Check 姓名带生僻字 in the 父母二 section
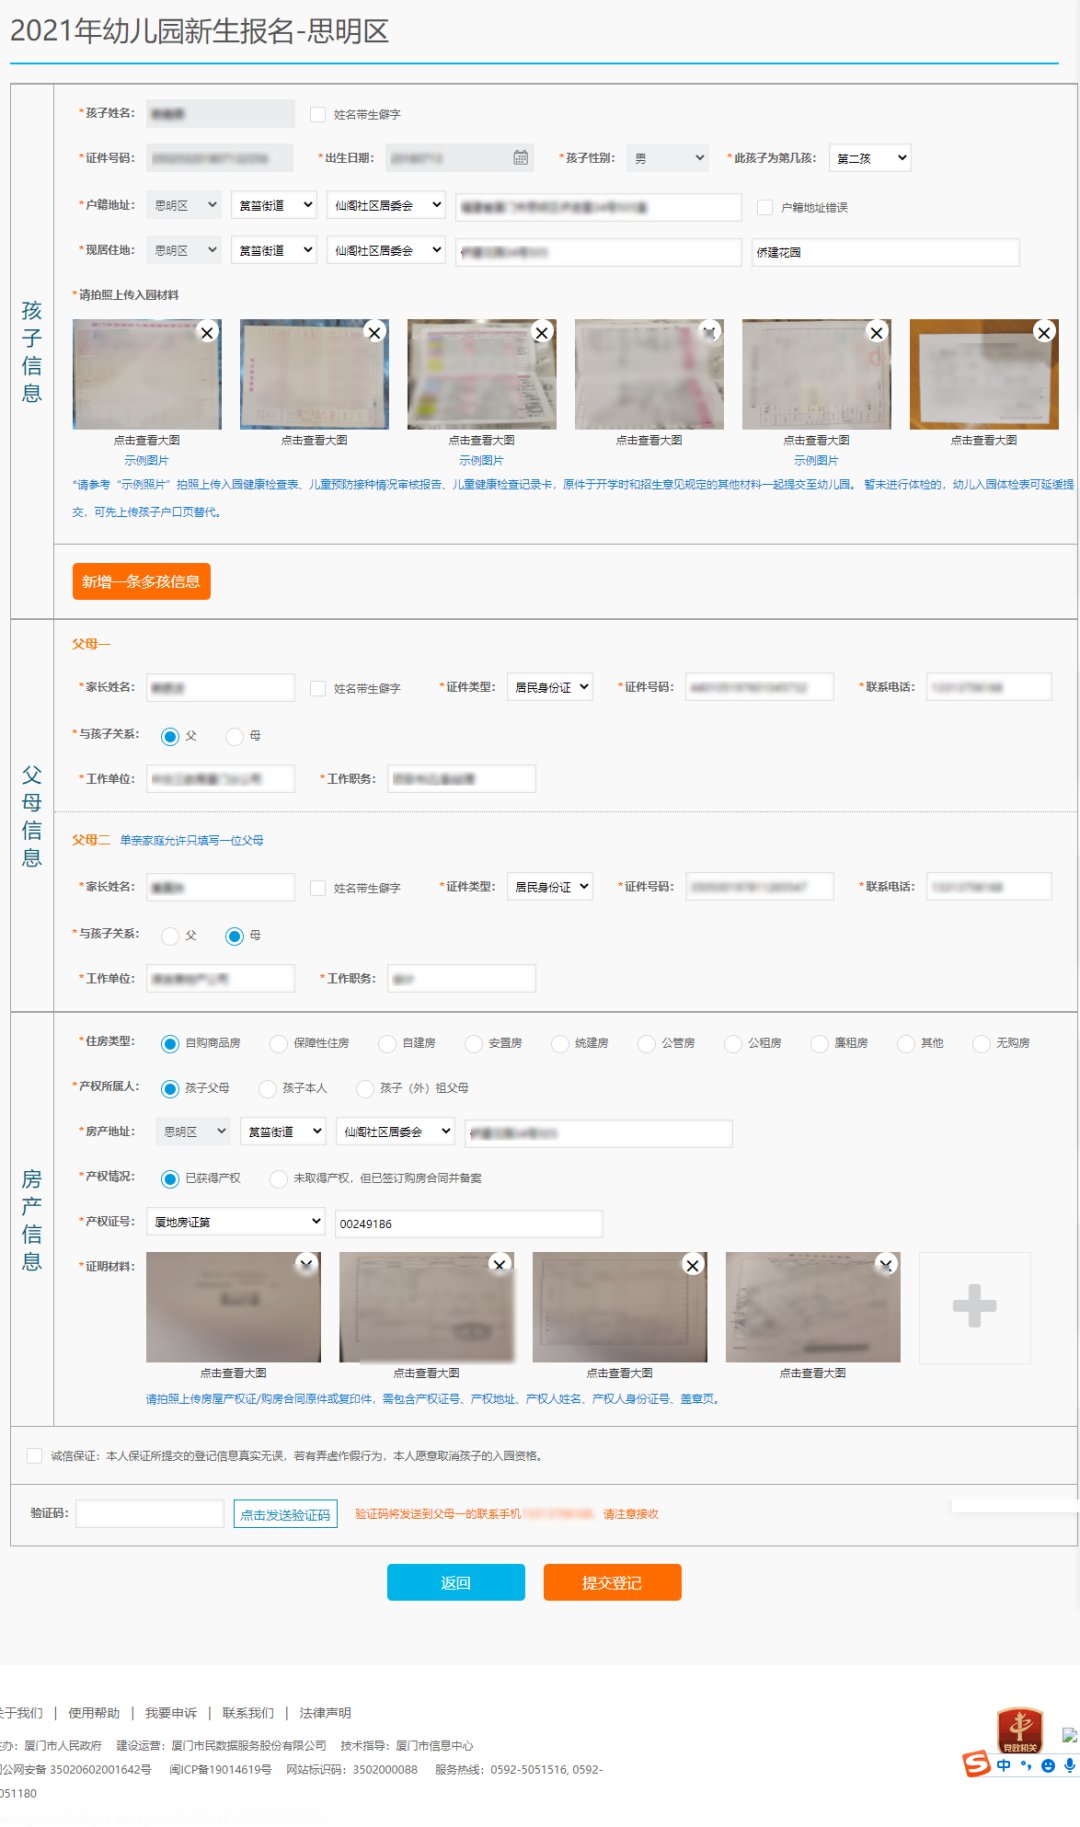 tap(318, 888)
